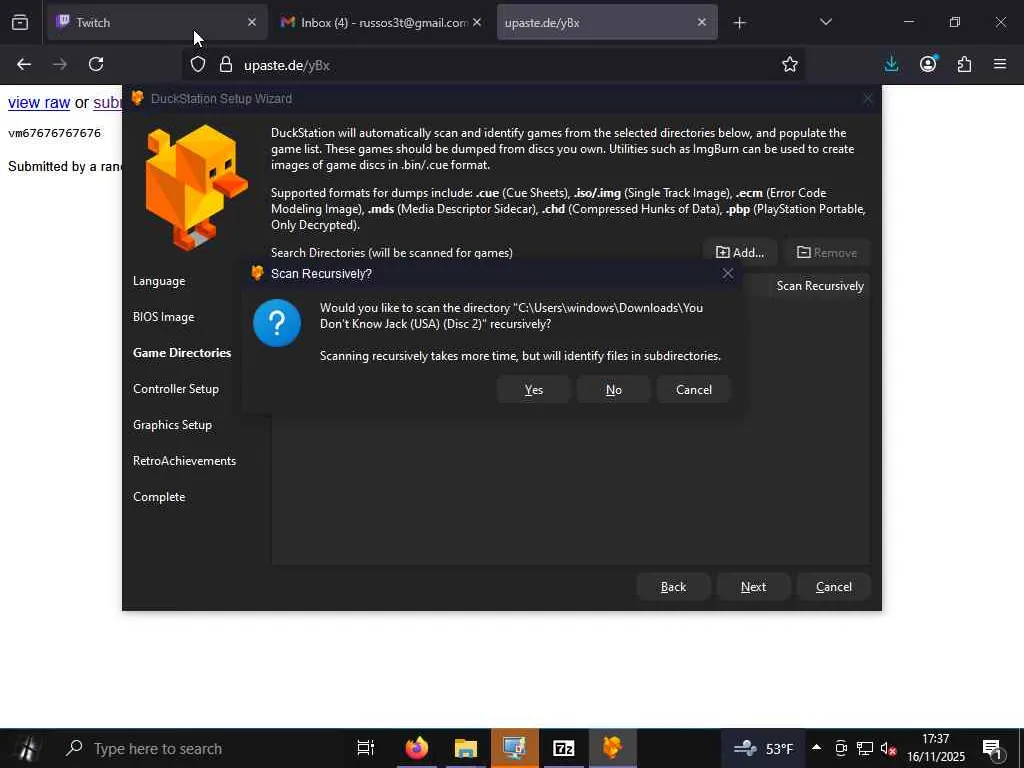Click the Meet Now camera tray icon
Viewport: 1024px width, 768px height.
841,748
